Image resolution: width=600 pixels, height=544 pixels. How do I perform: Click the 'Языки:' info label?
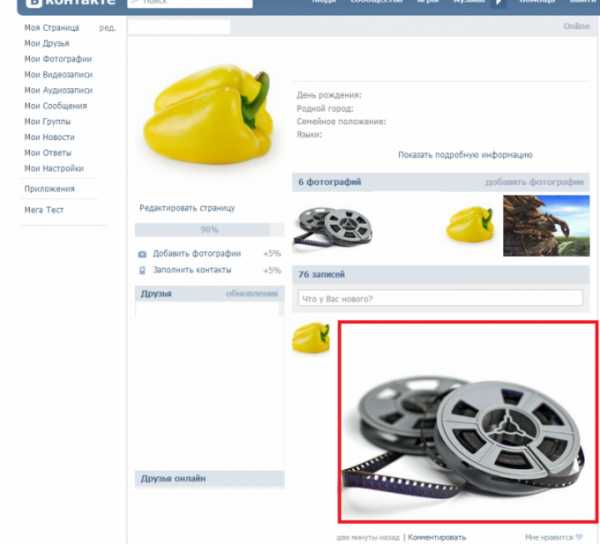(309, 134)
